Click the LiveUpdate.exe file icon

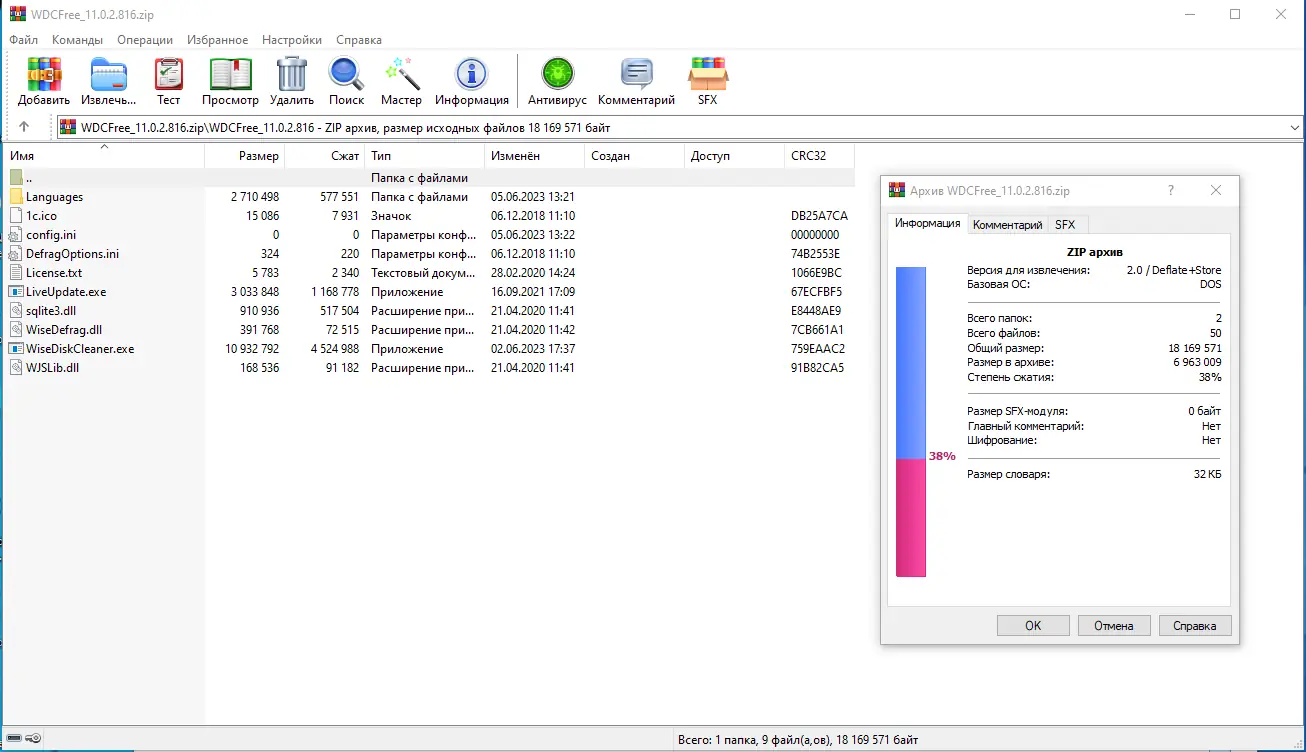(16, 292)
